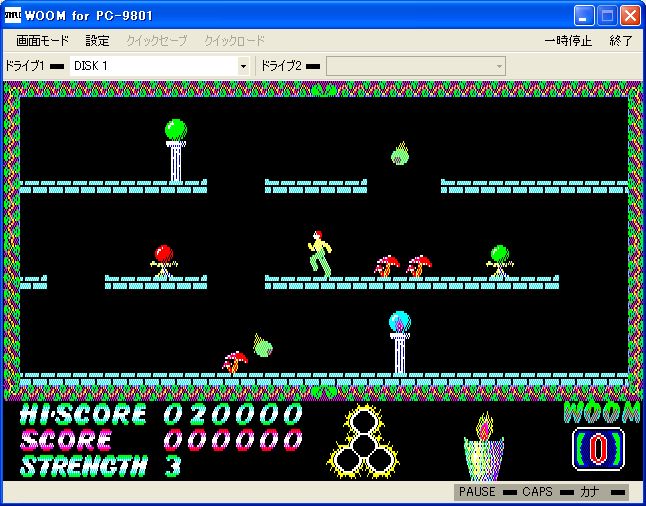Click the WOOM app icon in title bar

(12, 15)
